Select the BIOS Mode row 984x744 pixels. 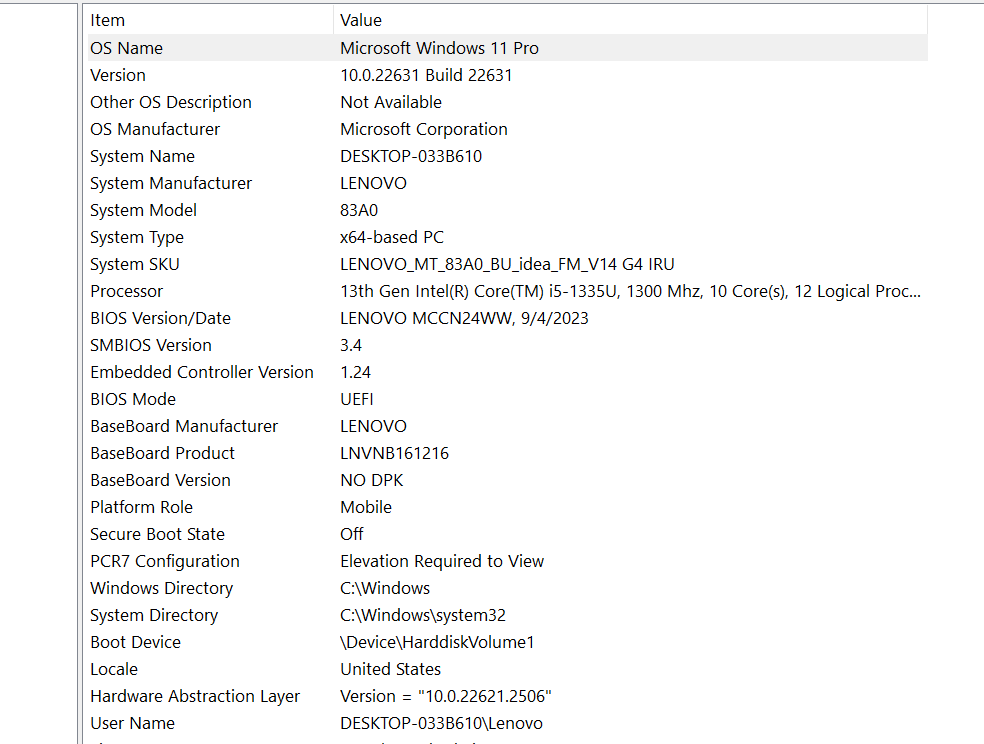pos(133,399)
